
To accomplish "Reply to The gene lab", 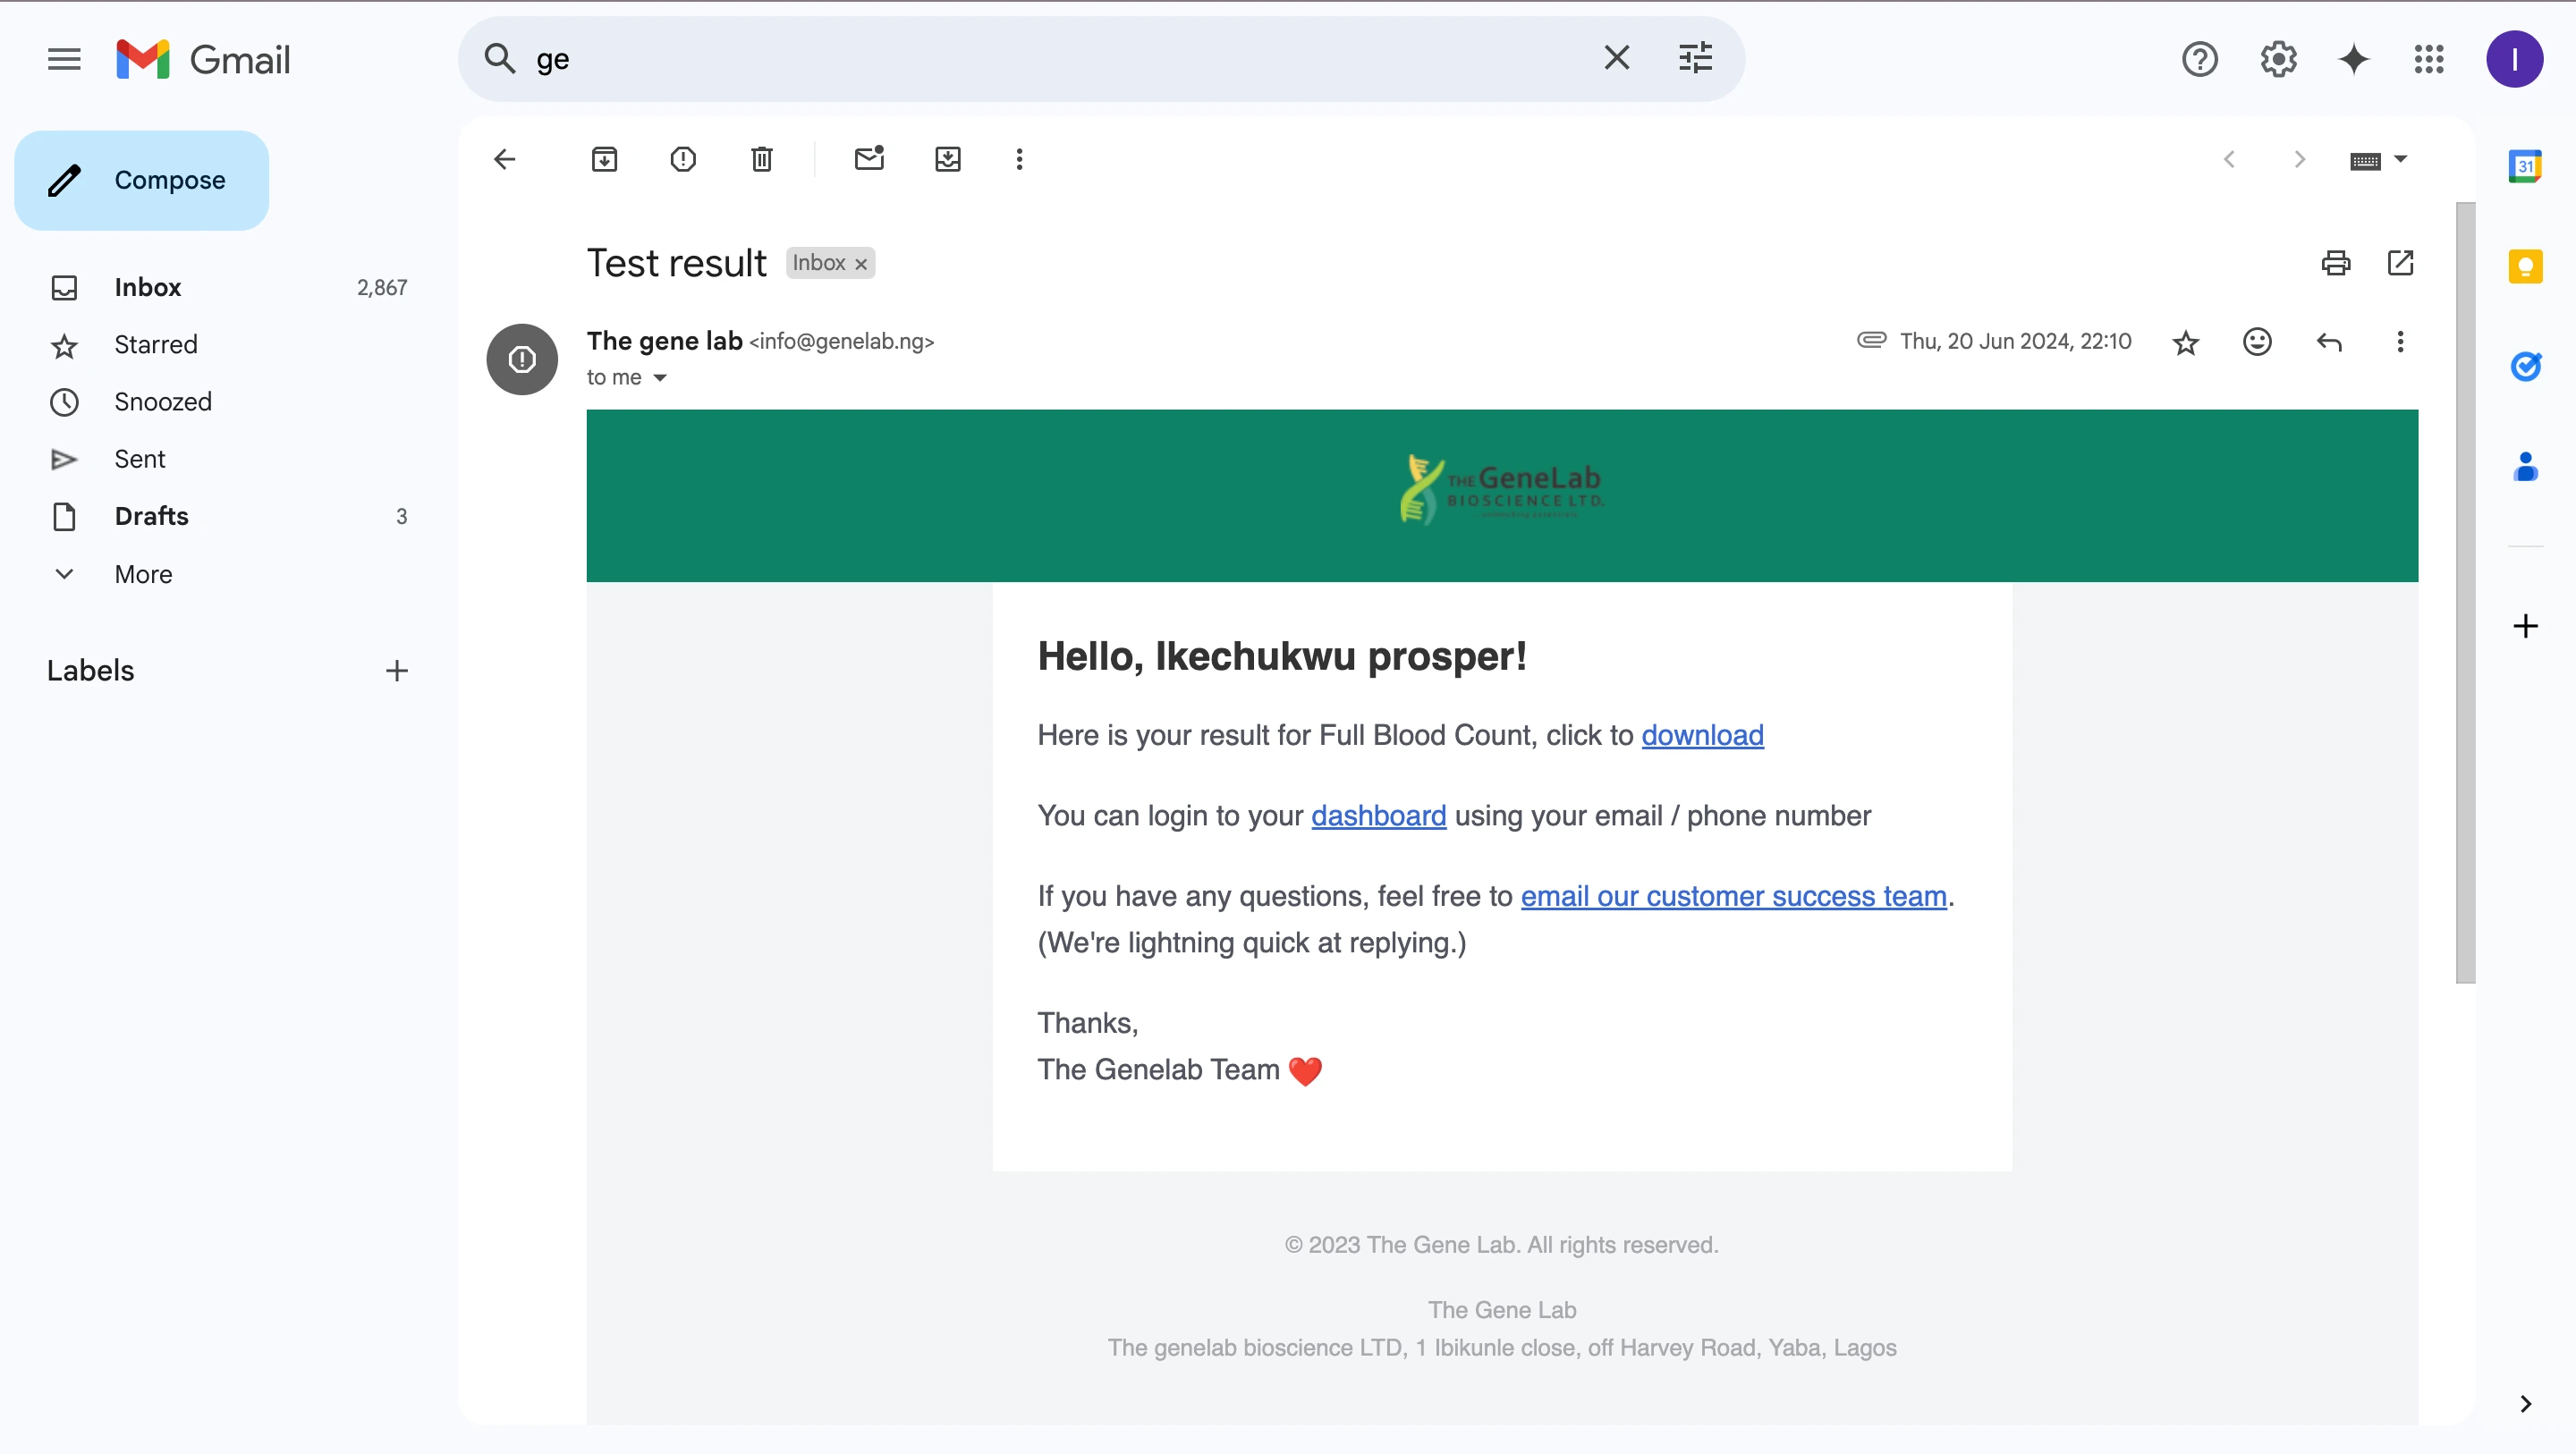I will tap(2329, 342).
